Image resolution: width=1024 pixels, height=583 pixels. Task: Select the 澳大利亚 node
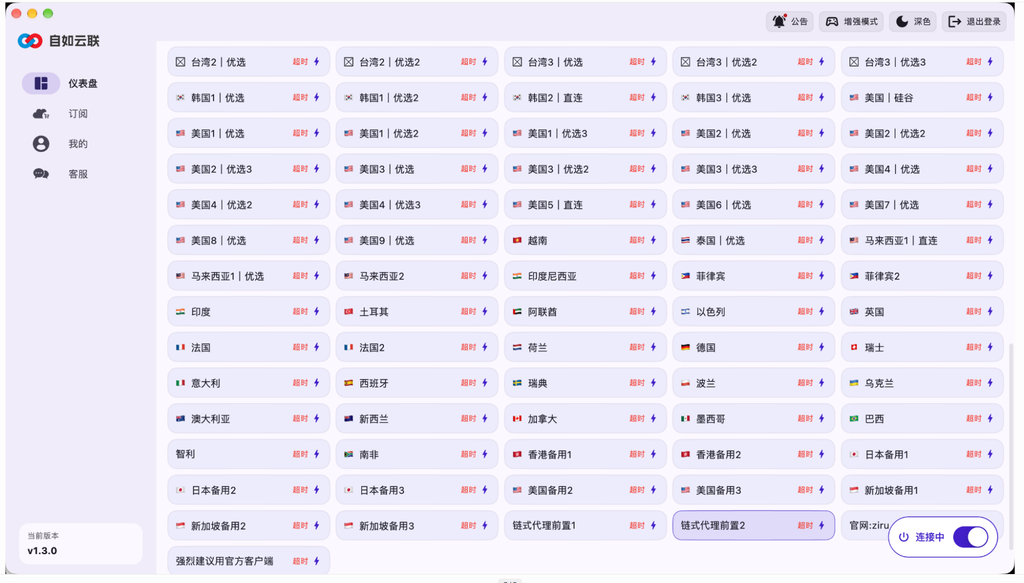248,418
